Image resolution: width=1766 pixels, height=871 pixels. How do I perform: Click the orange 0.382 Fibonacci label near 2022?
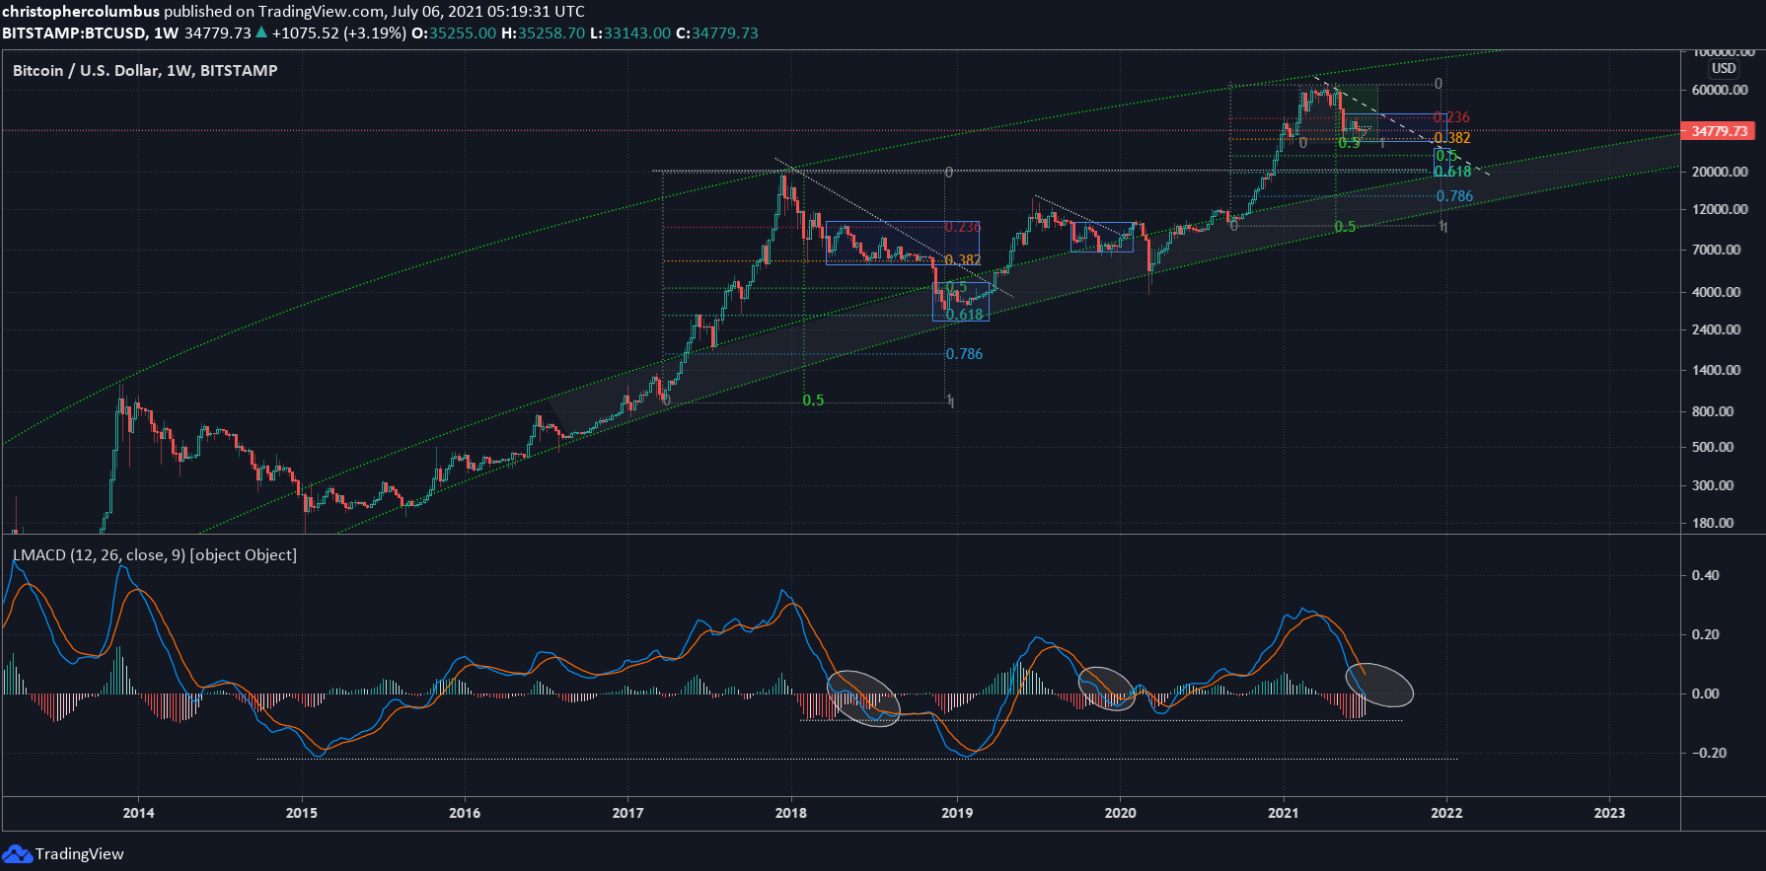(x=1452, y=138)
